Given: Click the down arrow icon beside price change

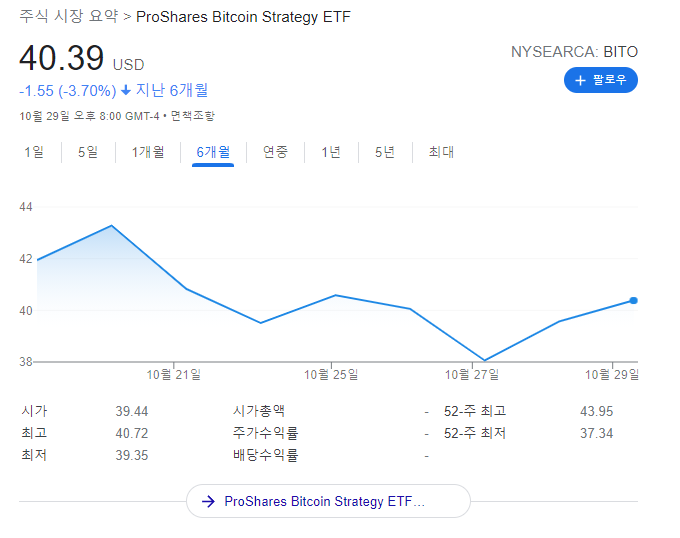Looking at the screenshot, I should click(x=126, y=90).
